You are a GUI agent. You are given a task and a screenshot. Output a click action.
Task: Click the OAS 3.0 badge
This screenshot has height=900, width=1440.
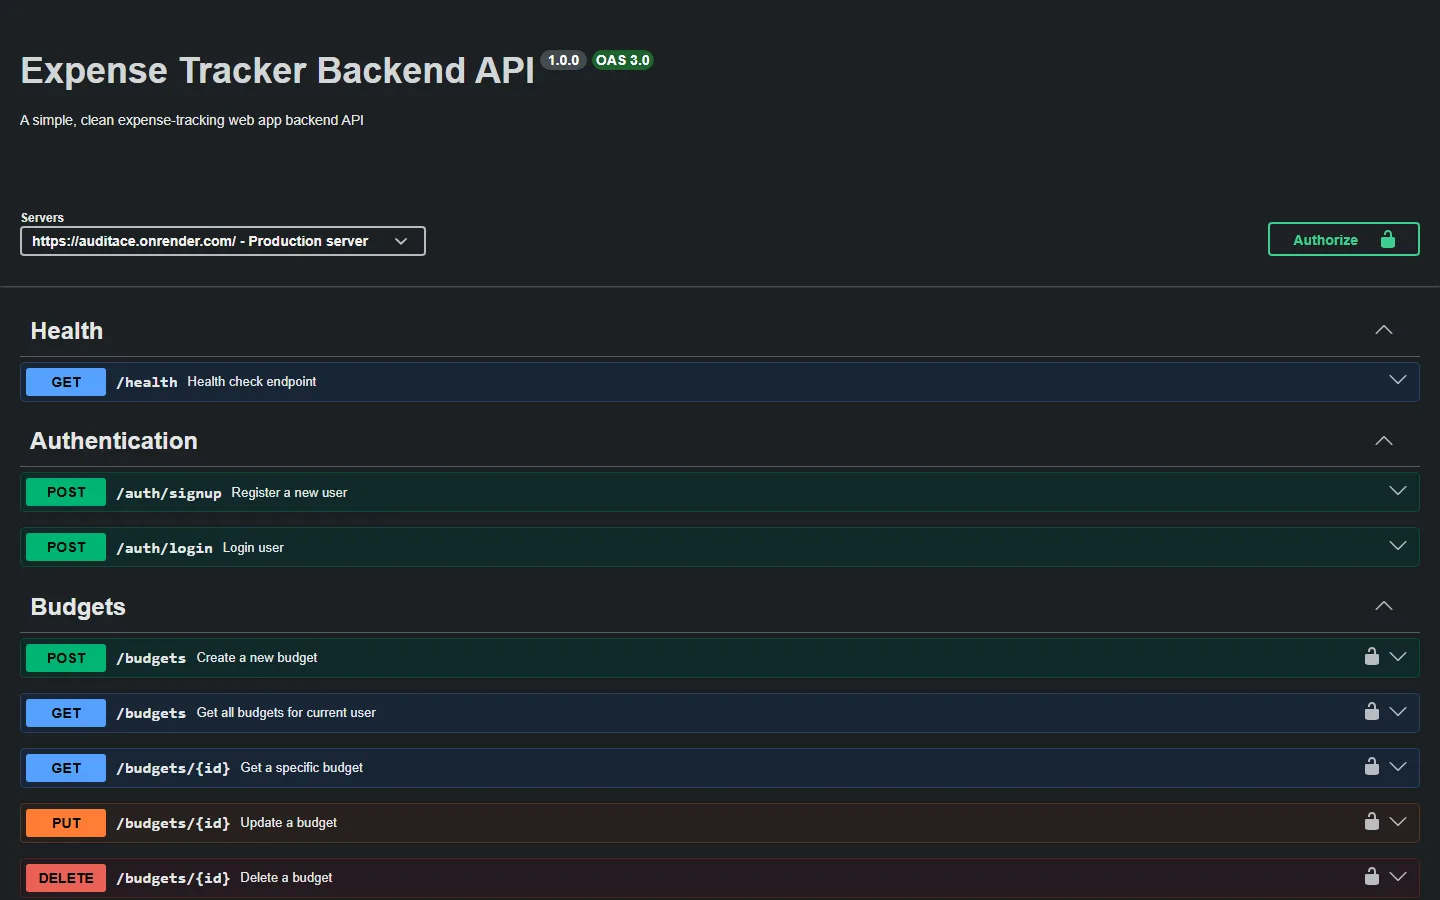pos(623,60)
